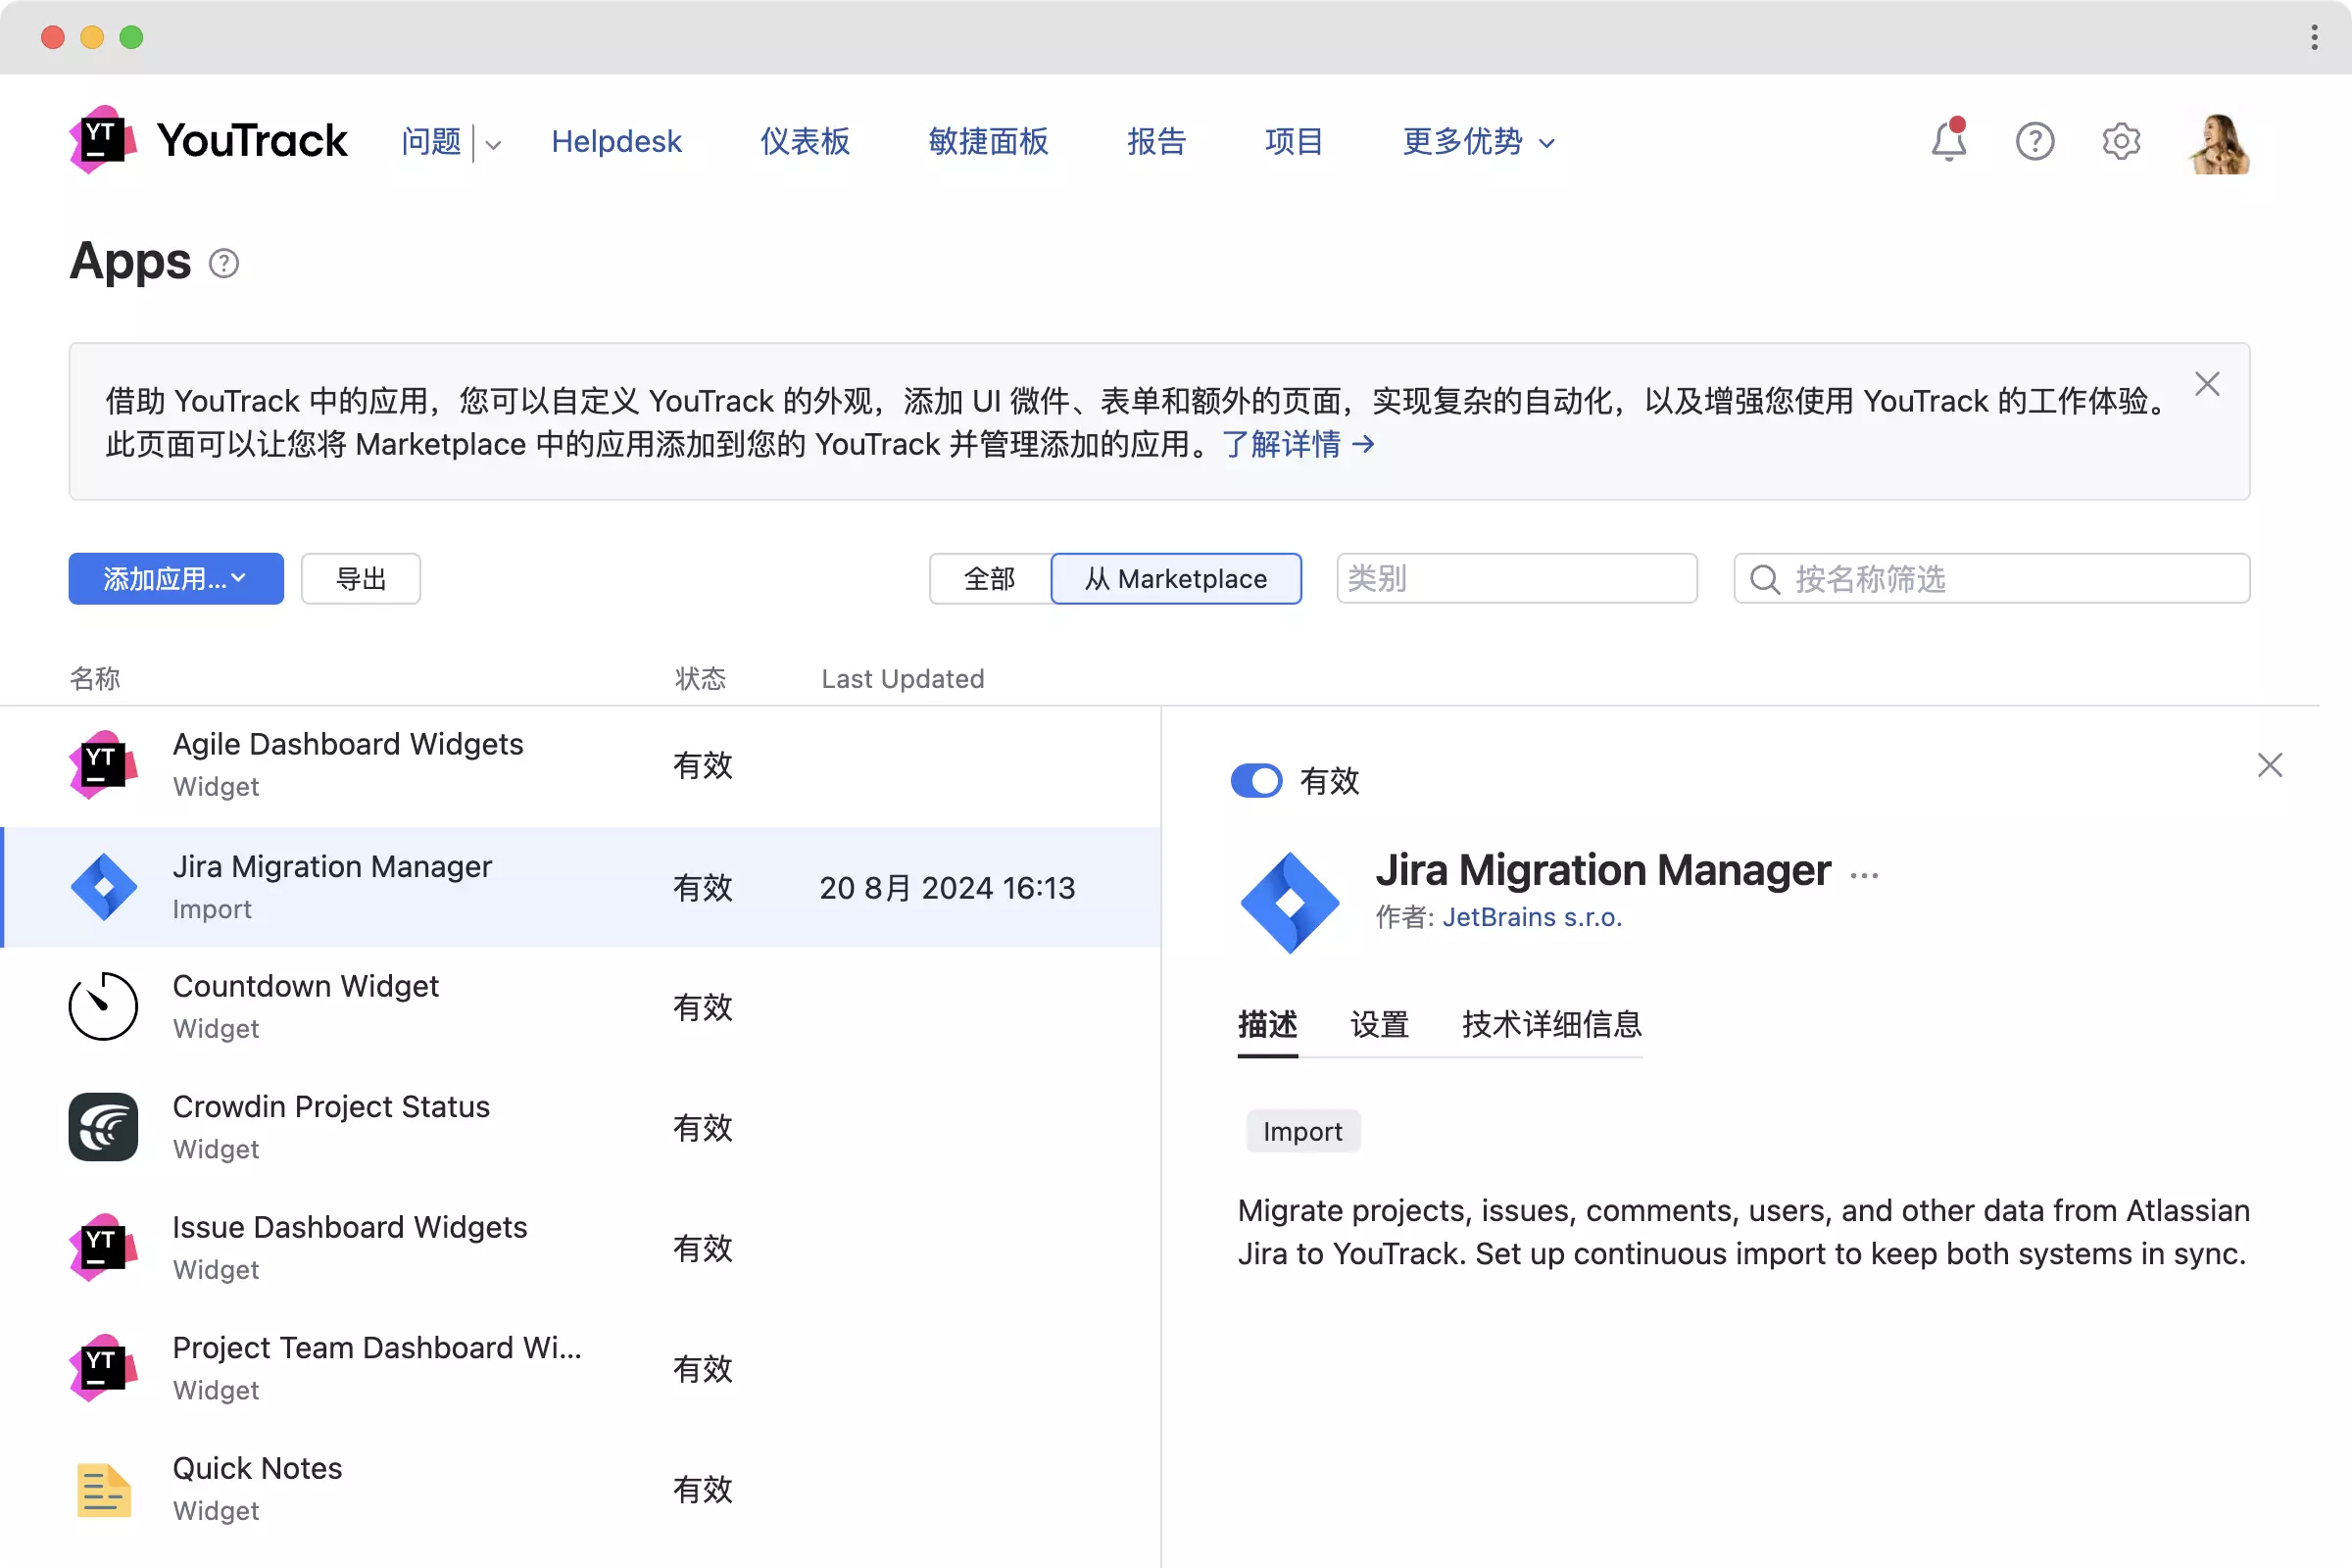The height and width of the screenshot is (1568, 2352).
Task: Open the user profile avatar
Action: [x=2219, y=144]
